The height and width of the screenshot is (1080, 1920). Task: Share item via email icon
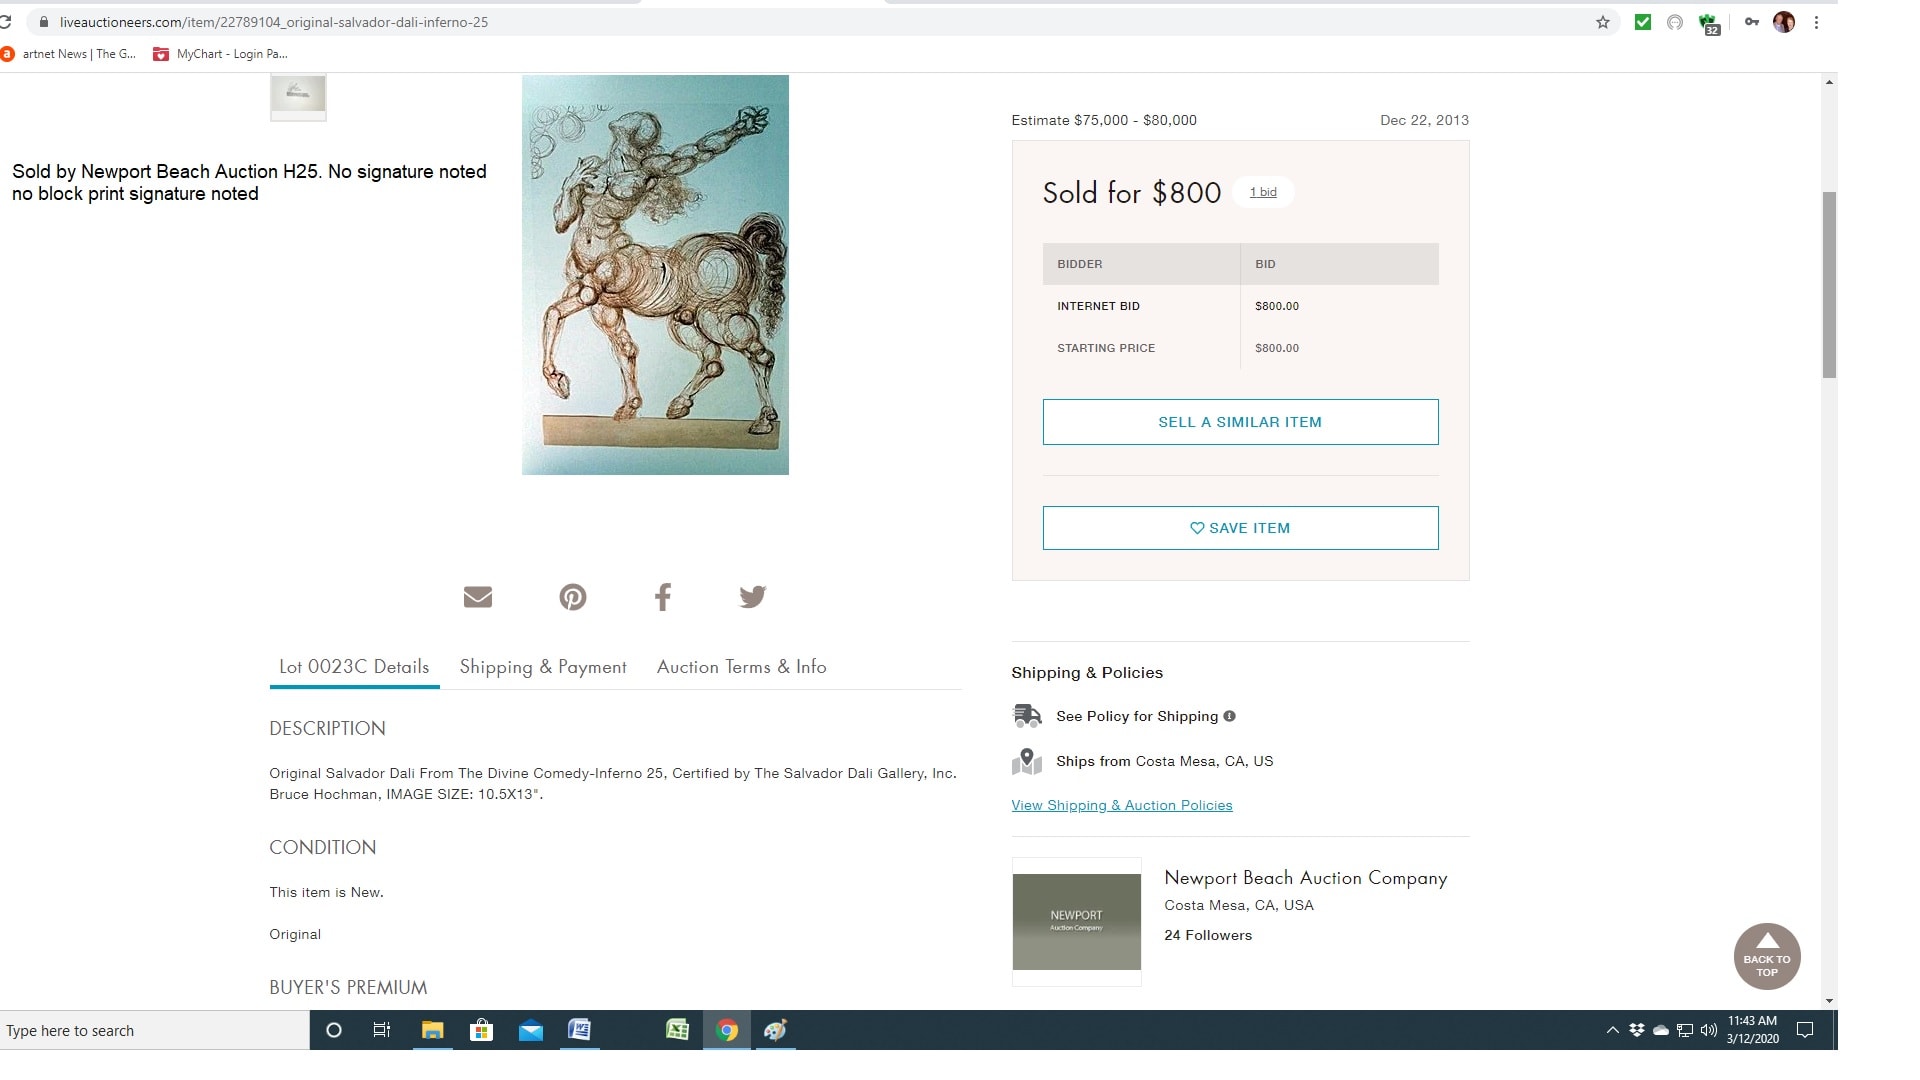[x=478, y=597]
